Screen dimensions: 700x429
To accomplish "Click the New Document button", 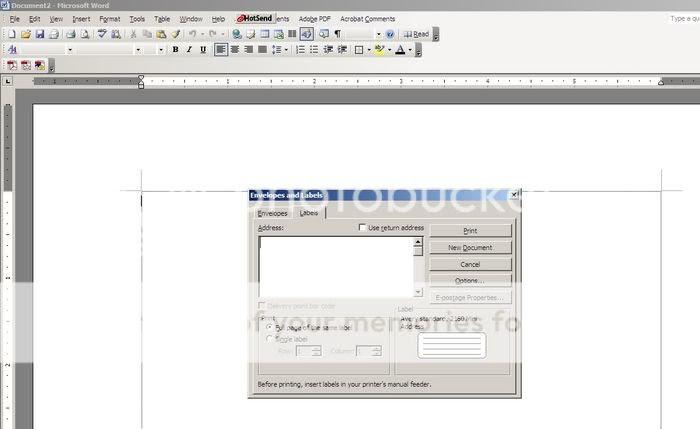I will [x=470, y=247].
